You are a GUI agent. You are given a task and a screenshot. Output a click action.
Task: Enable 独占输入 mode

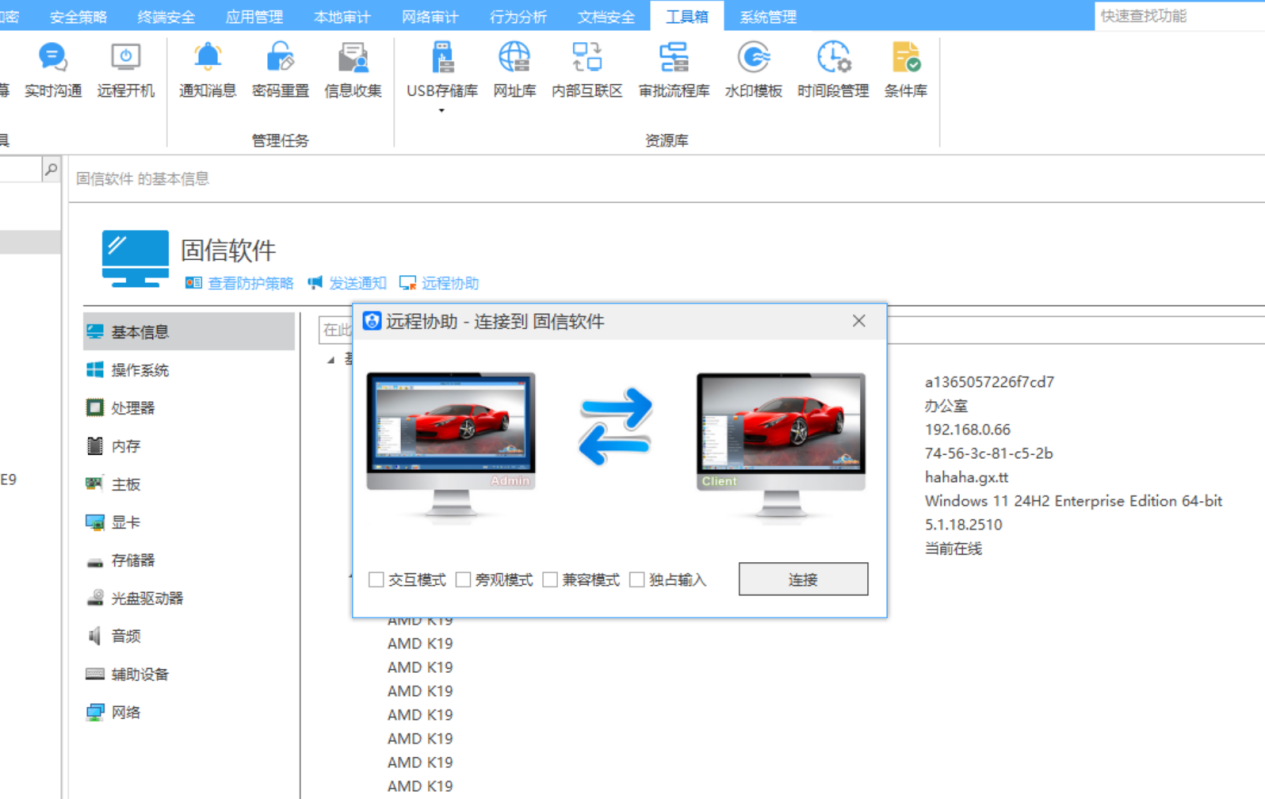(637, 579)
